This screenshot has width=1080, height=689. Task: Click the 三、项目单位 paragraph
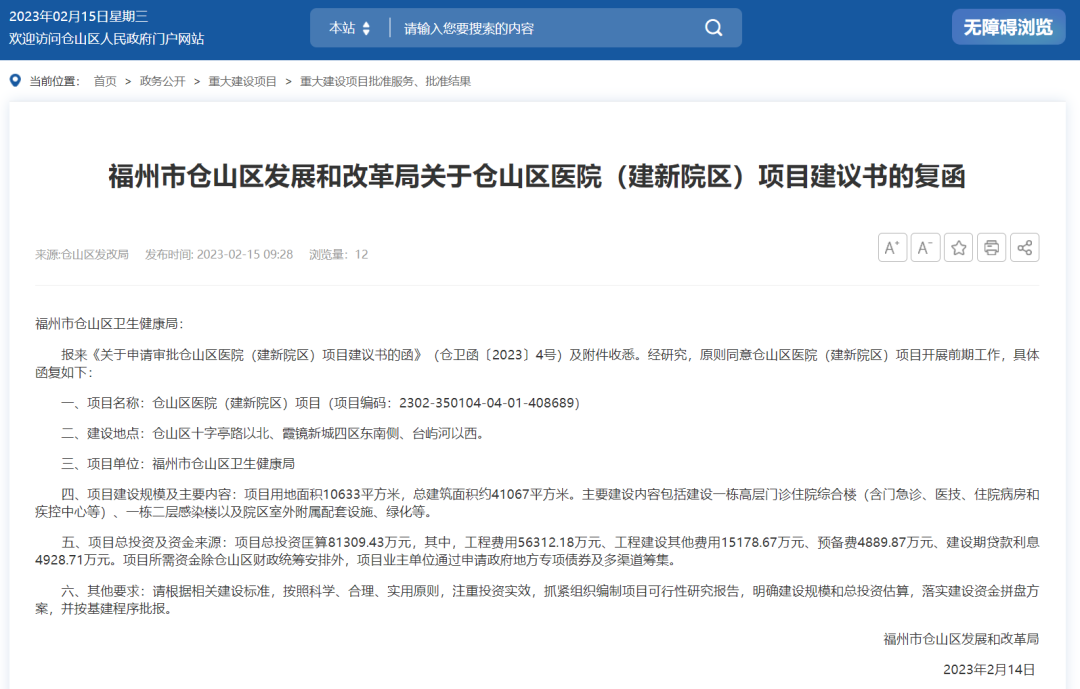tap(178, 464)
